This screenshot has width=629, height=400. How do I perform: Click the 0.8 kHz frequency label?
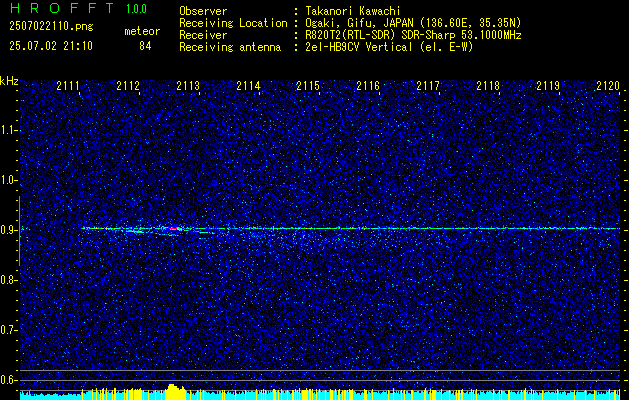pos(8,280)
